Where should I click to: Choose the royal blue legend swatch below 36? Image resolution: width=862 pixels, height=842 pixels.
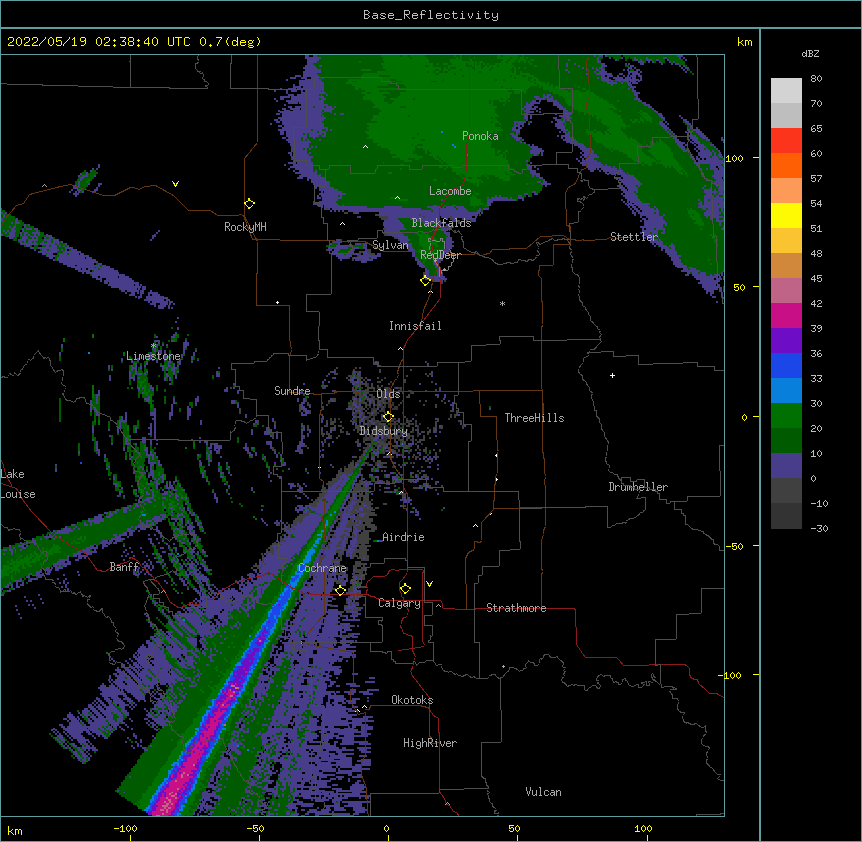click(786, 365)
